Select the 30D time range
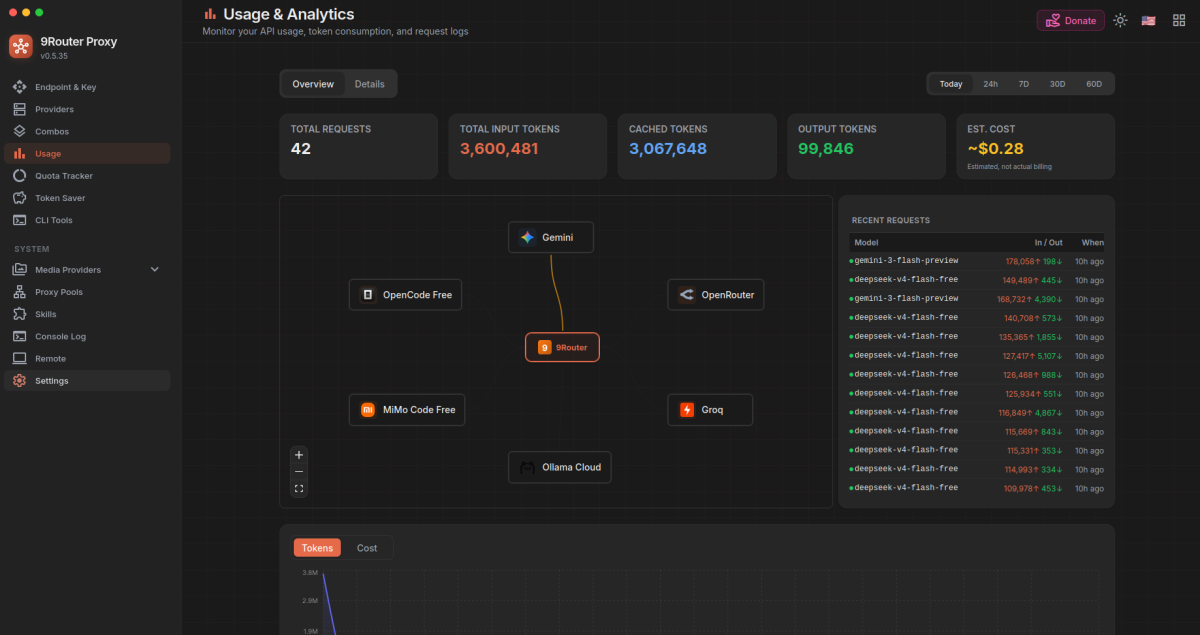This screenshot has height=635, width=1200. coord(1057,84)
